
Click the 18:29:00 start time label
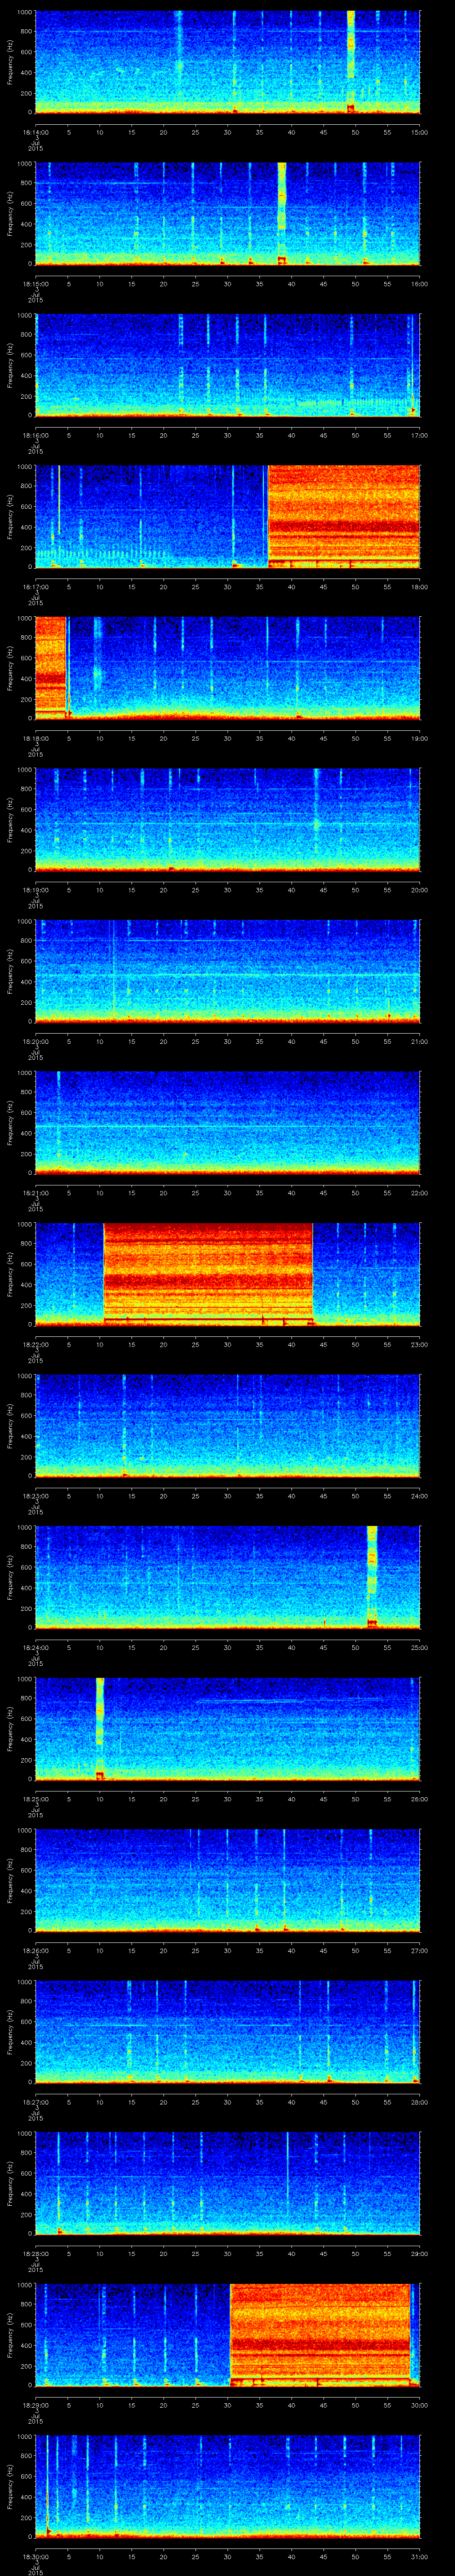(x=35, y=2405)
